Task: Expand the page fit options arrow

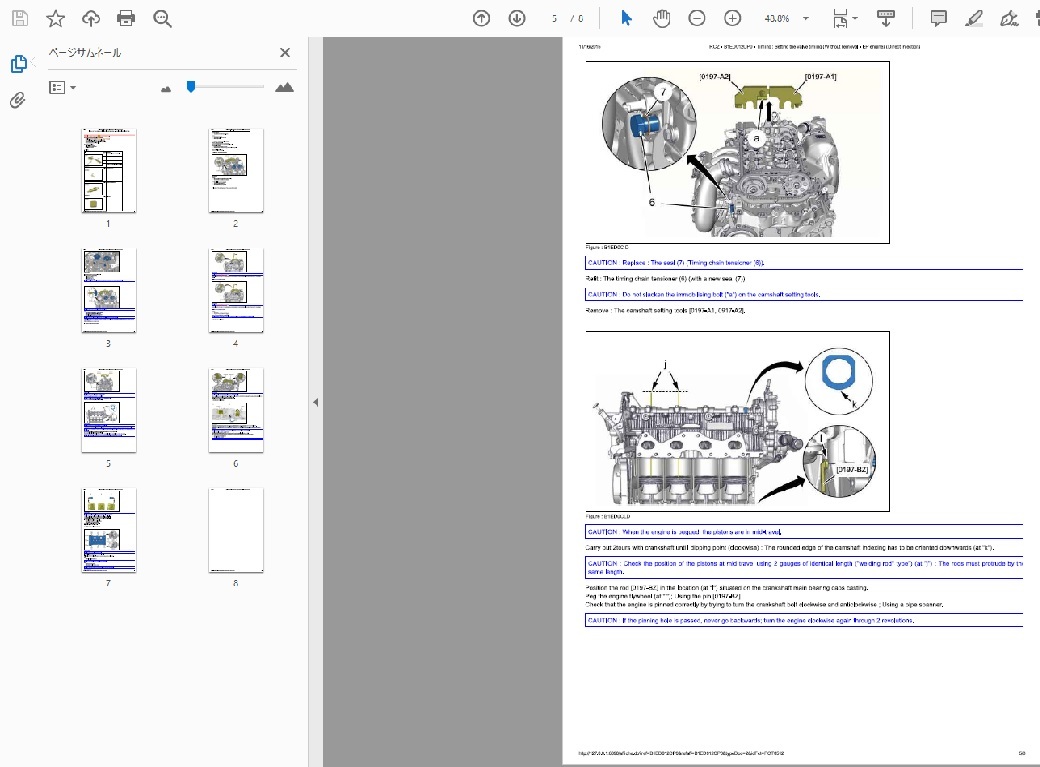Action: [855, 19]
